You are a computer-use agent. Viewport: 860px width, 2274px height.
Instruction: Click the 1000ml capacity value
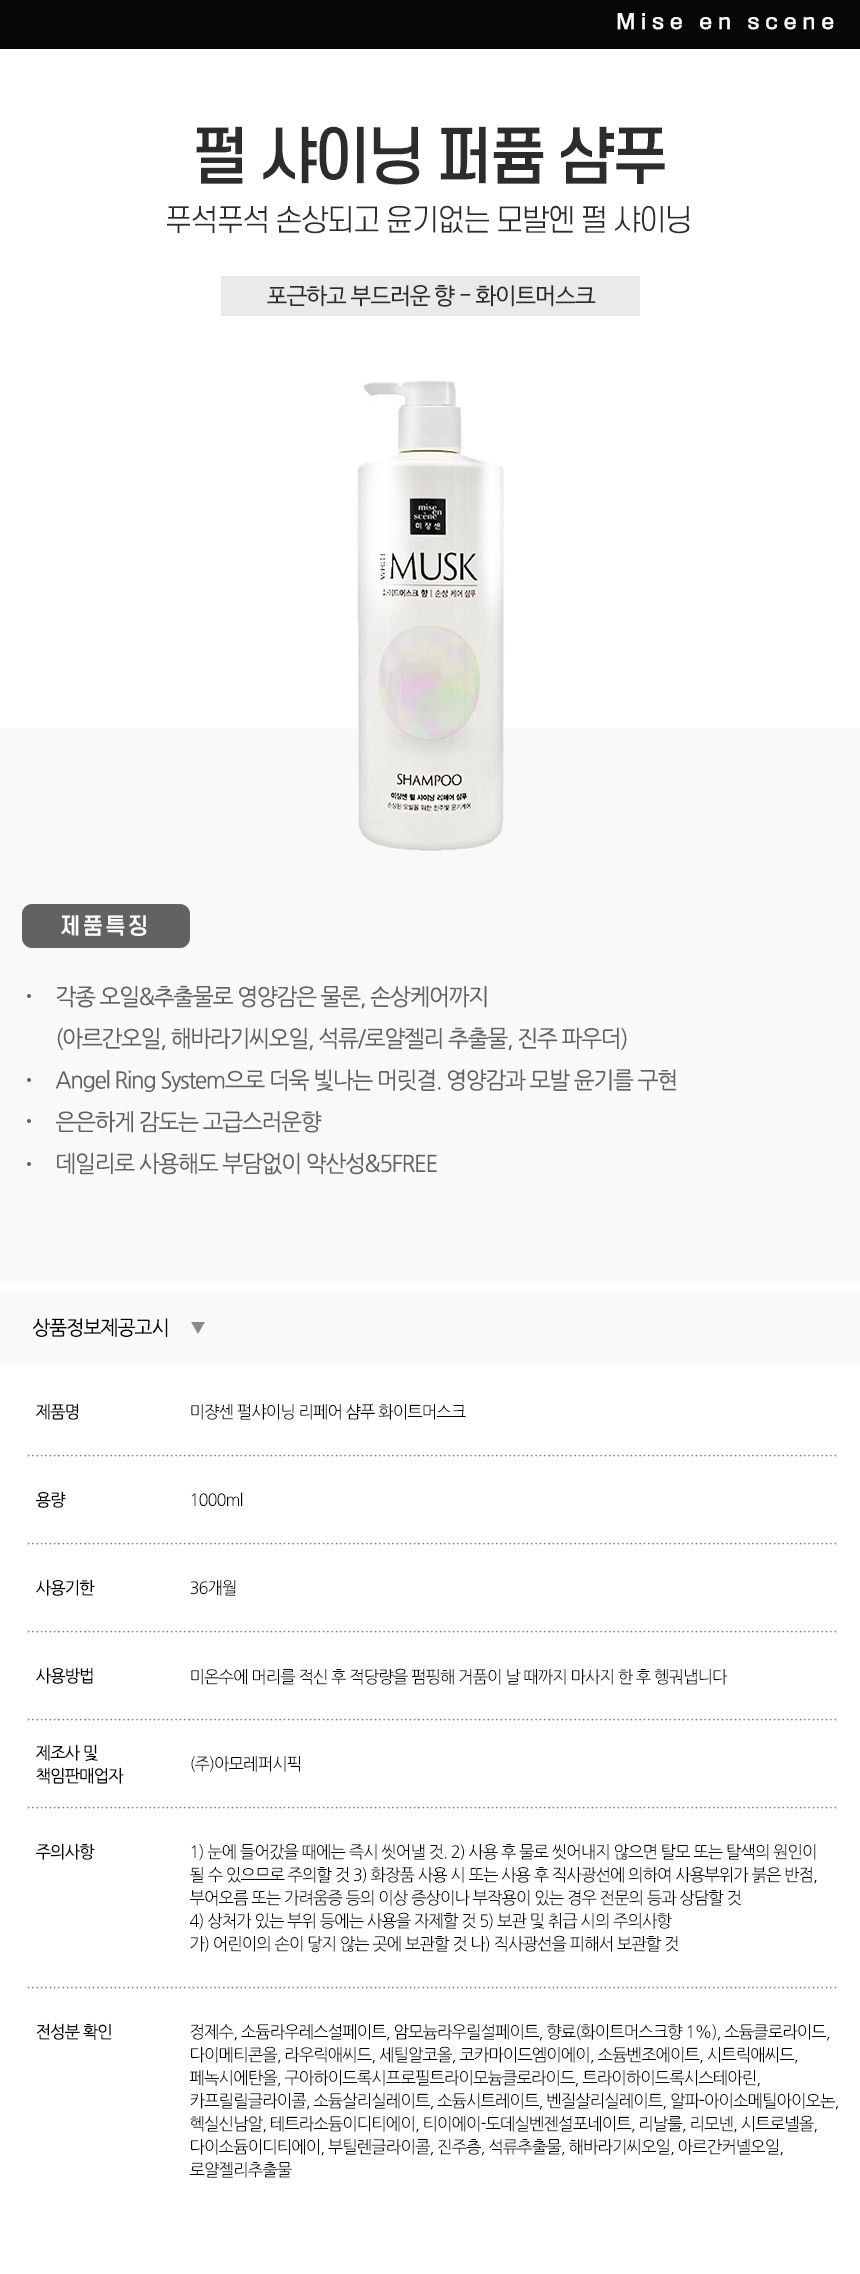216,1499
